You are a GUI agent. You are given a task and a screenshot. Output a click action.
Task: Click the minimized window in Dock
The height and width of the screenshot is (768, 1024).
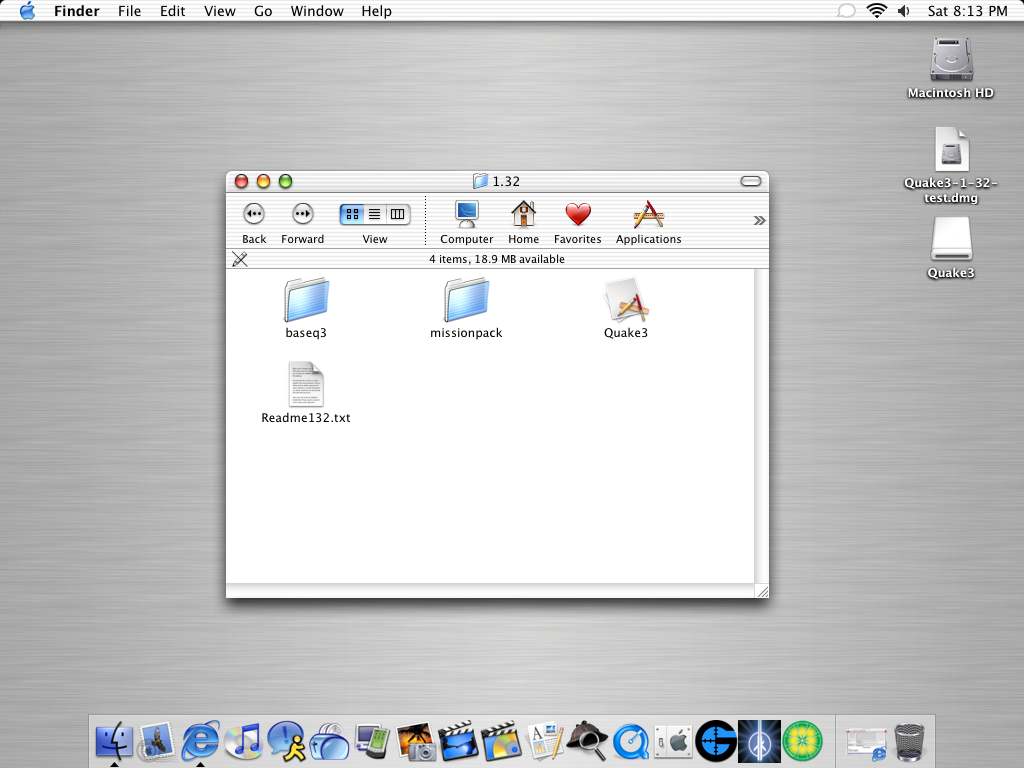coord(866,743)
